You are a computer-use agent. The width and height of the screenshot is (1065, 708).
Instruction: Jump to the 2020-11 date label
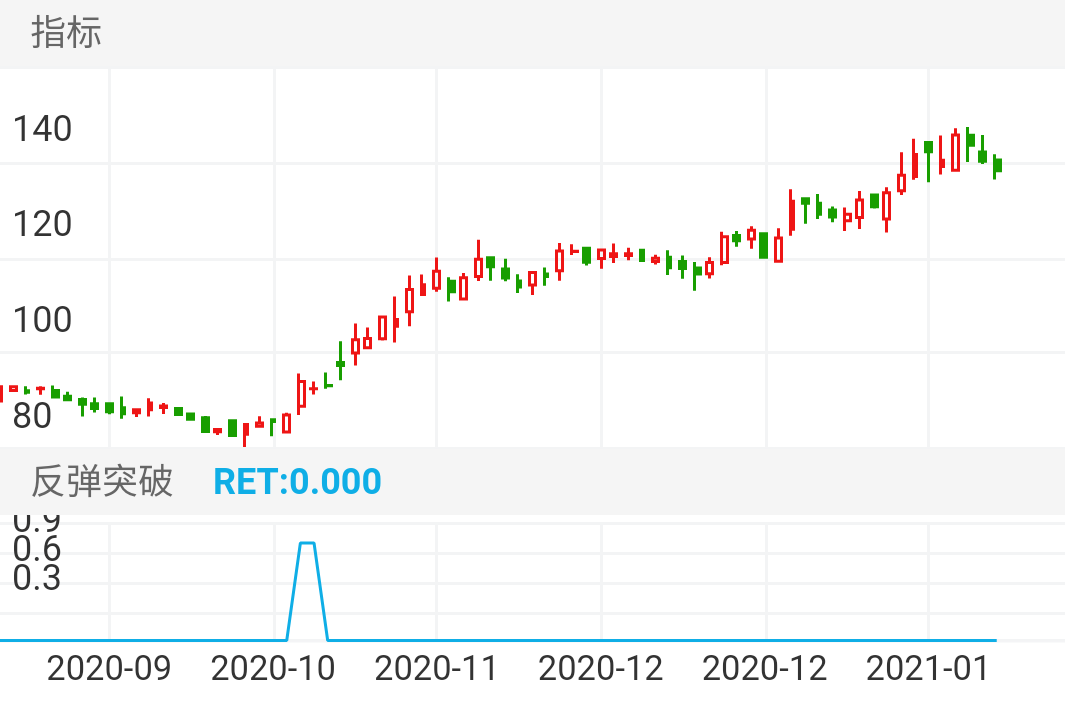tap(436, 668)
